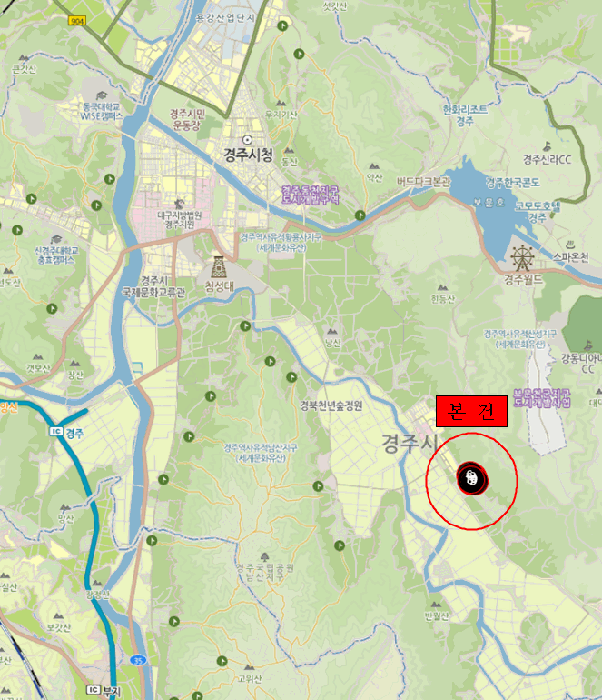This screenshot has height=700, width=602.
Task: Click the 경주월드 ferris wheel icon
Action: pyautogui.click(x=522, y=258)
